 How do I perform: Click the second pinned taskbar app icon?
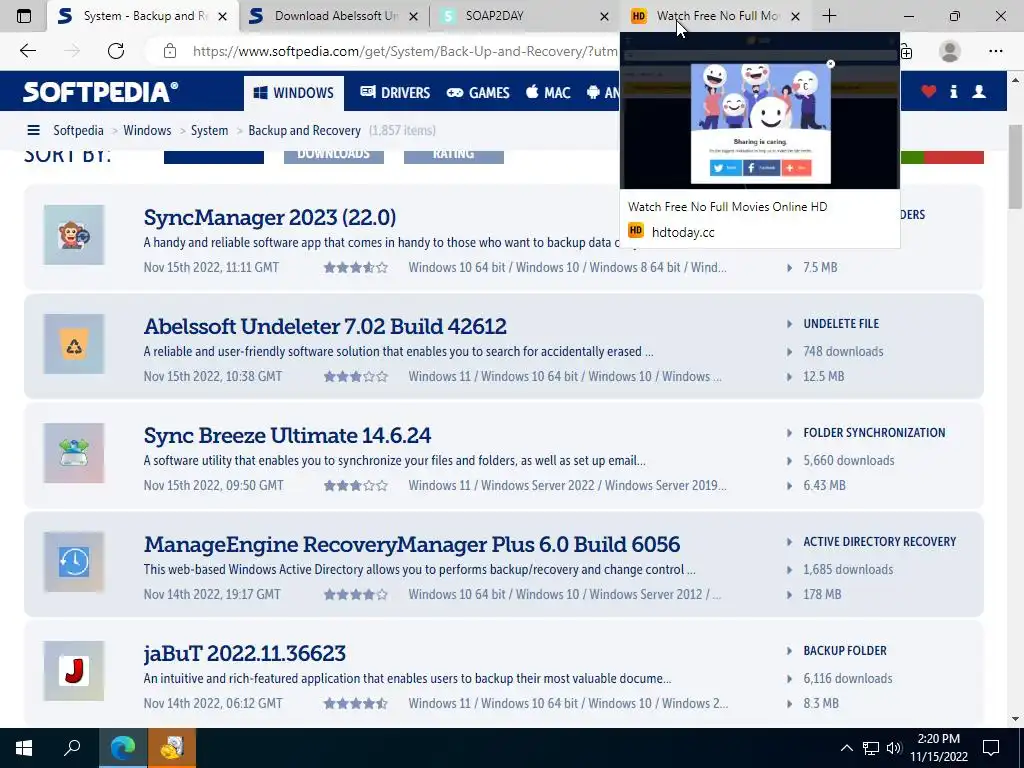[172, 748]
